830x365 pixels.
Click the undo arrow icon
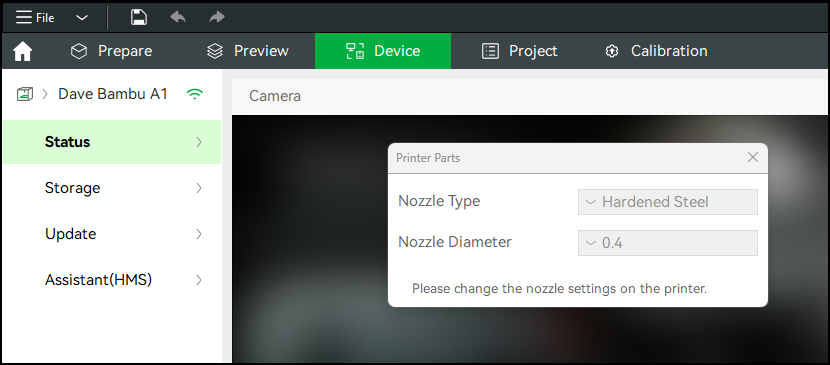[178, 17]
